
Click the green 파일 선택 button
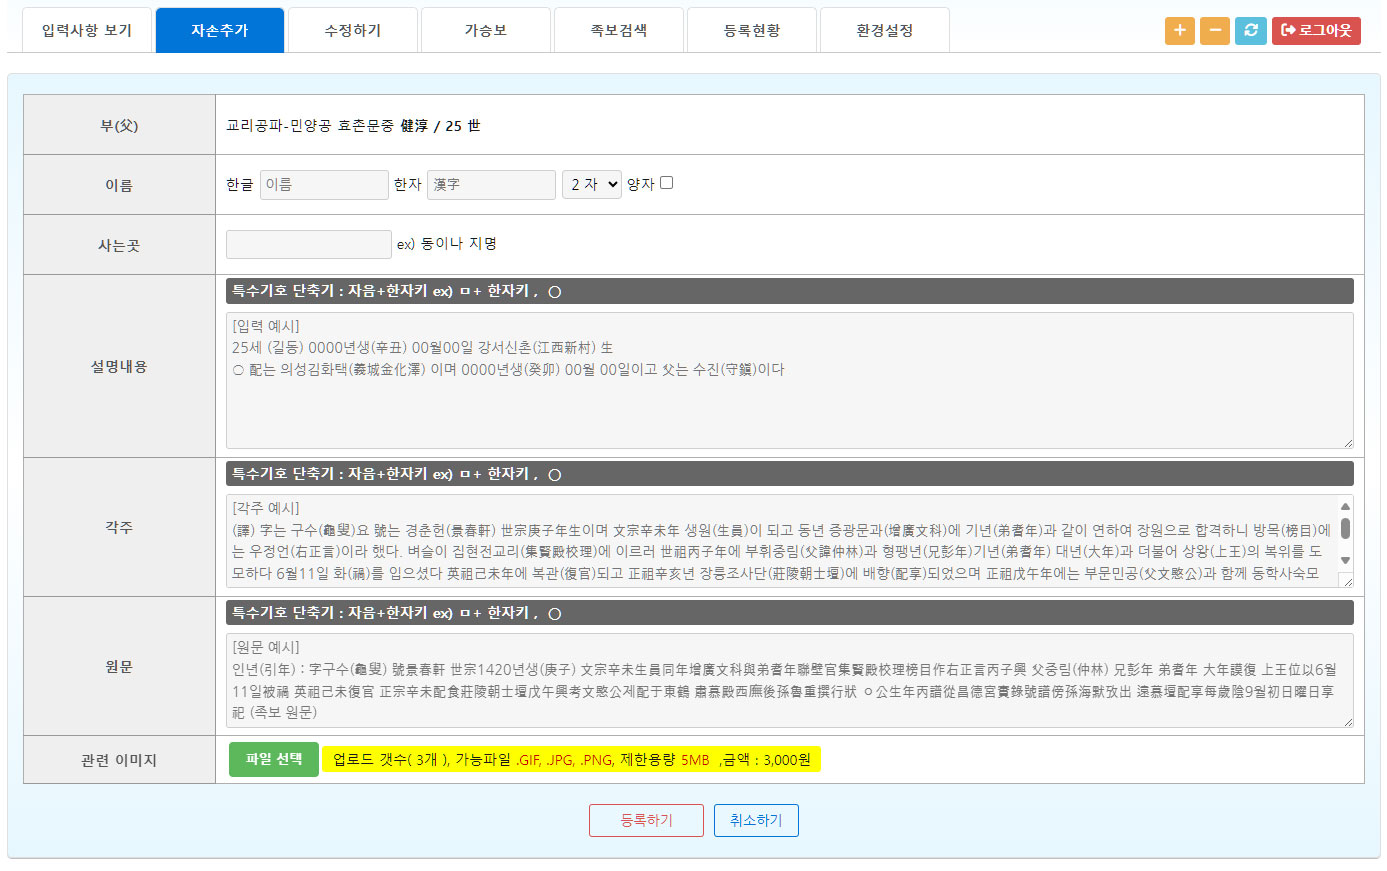coord(273,760)
